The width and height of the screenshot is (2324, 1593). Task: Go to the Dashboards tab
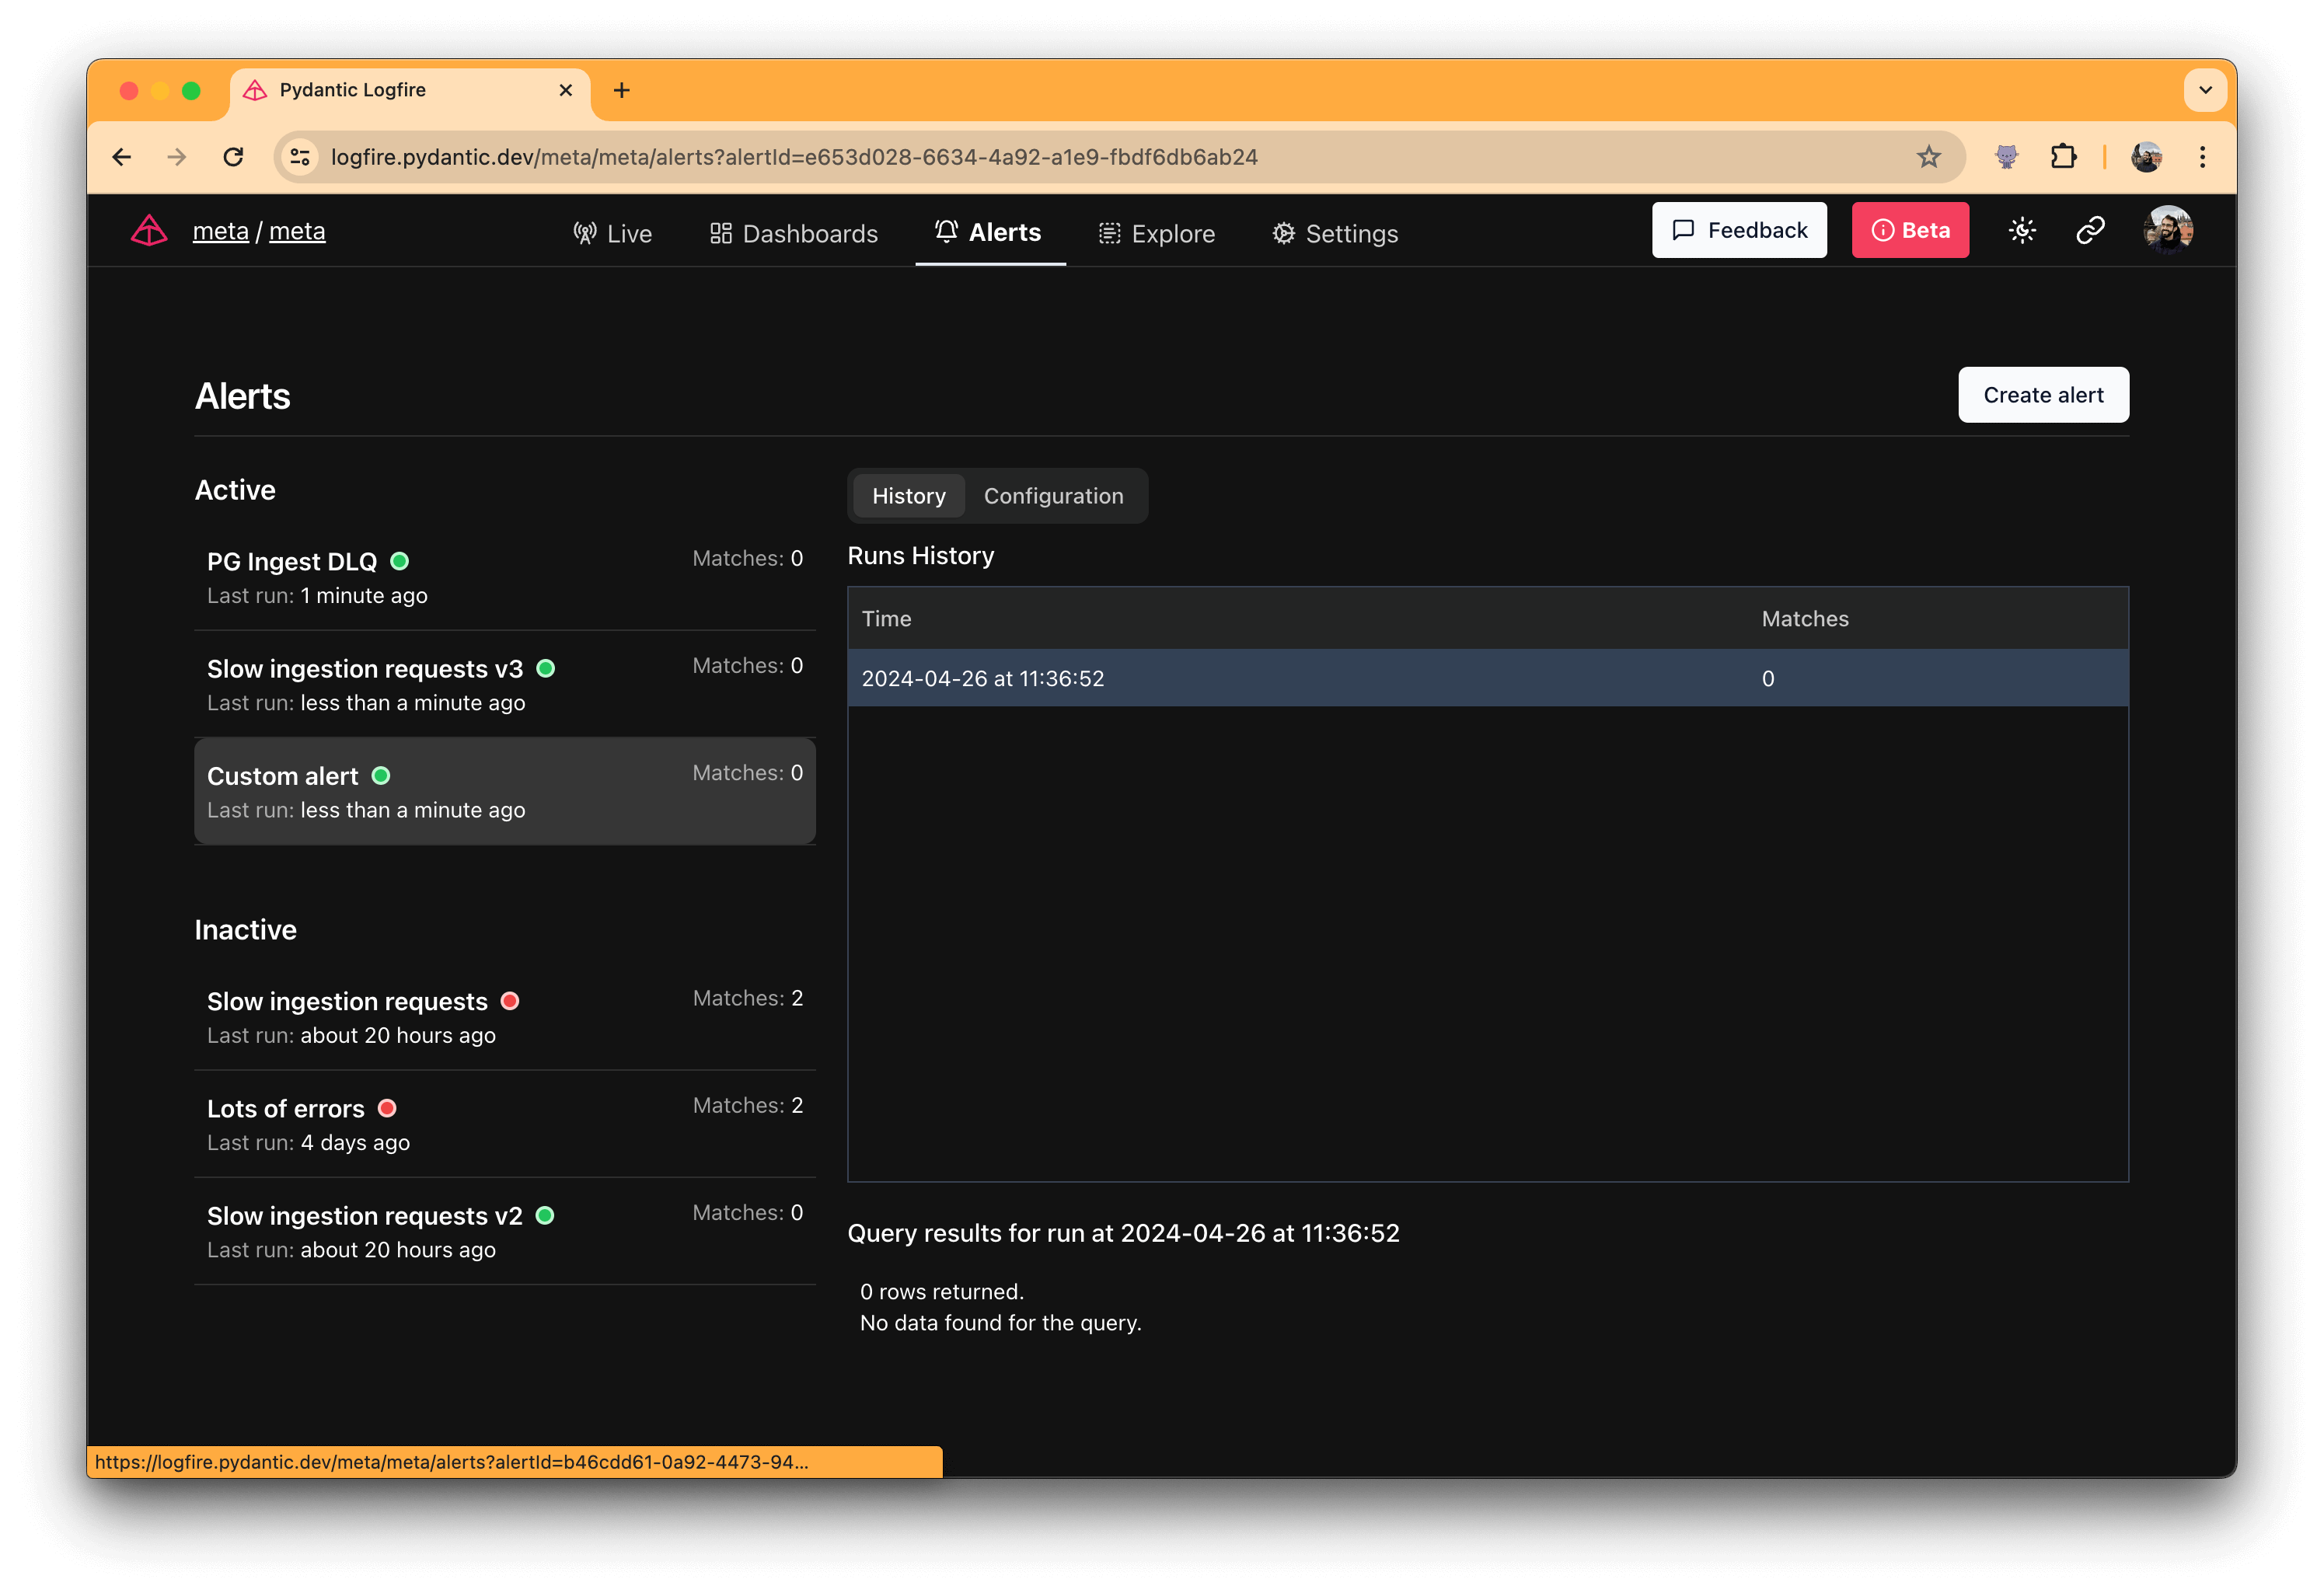click(x=794, y=233)
